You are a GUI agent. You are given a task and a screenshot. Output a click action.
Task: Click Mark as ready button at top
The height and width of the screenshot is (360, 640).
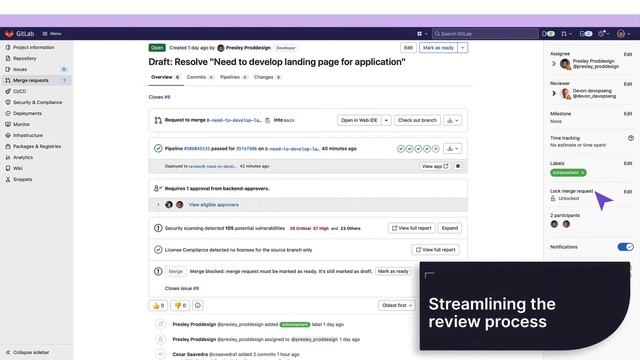pyautogui.click(x=438, y=48)
